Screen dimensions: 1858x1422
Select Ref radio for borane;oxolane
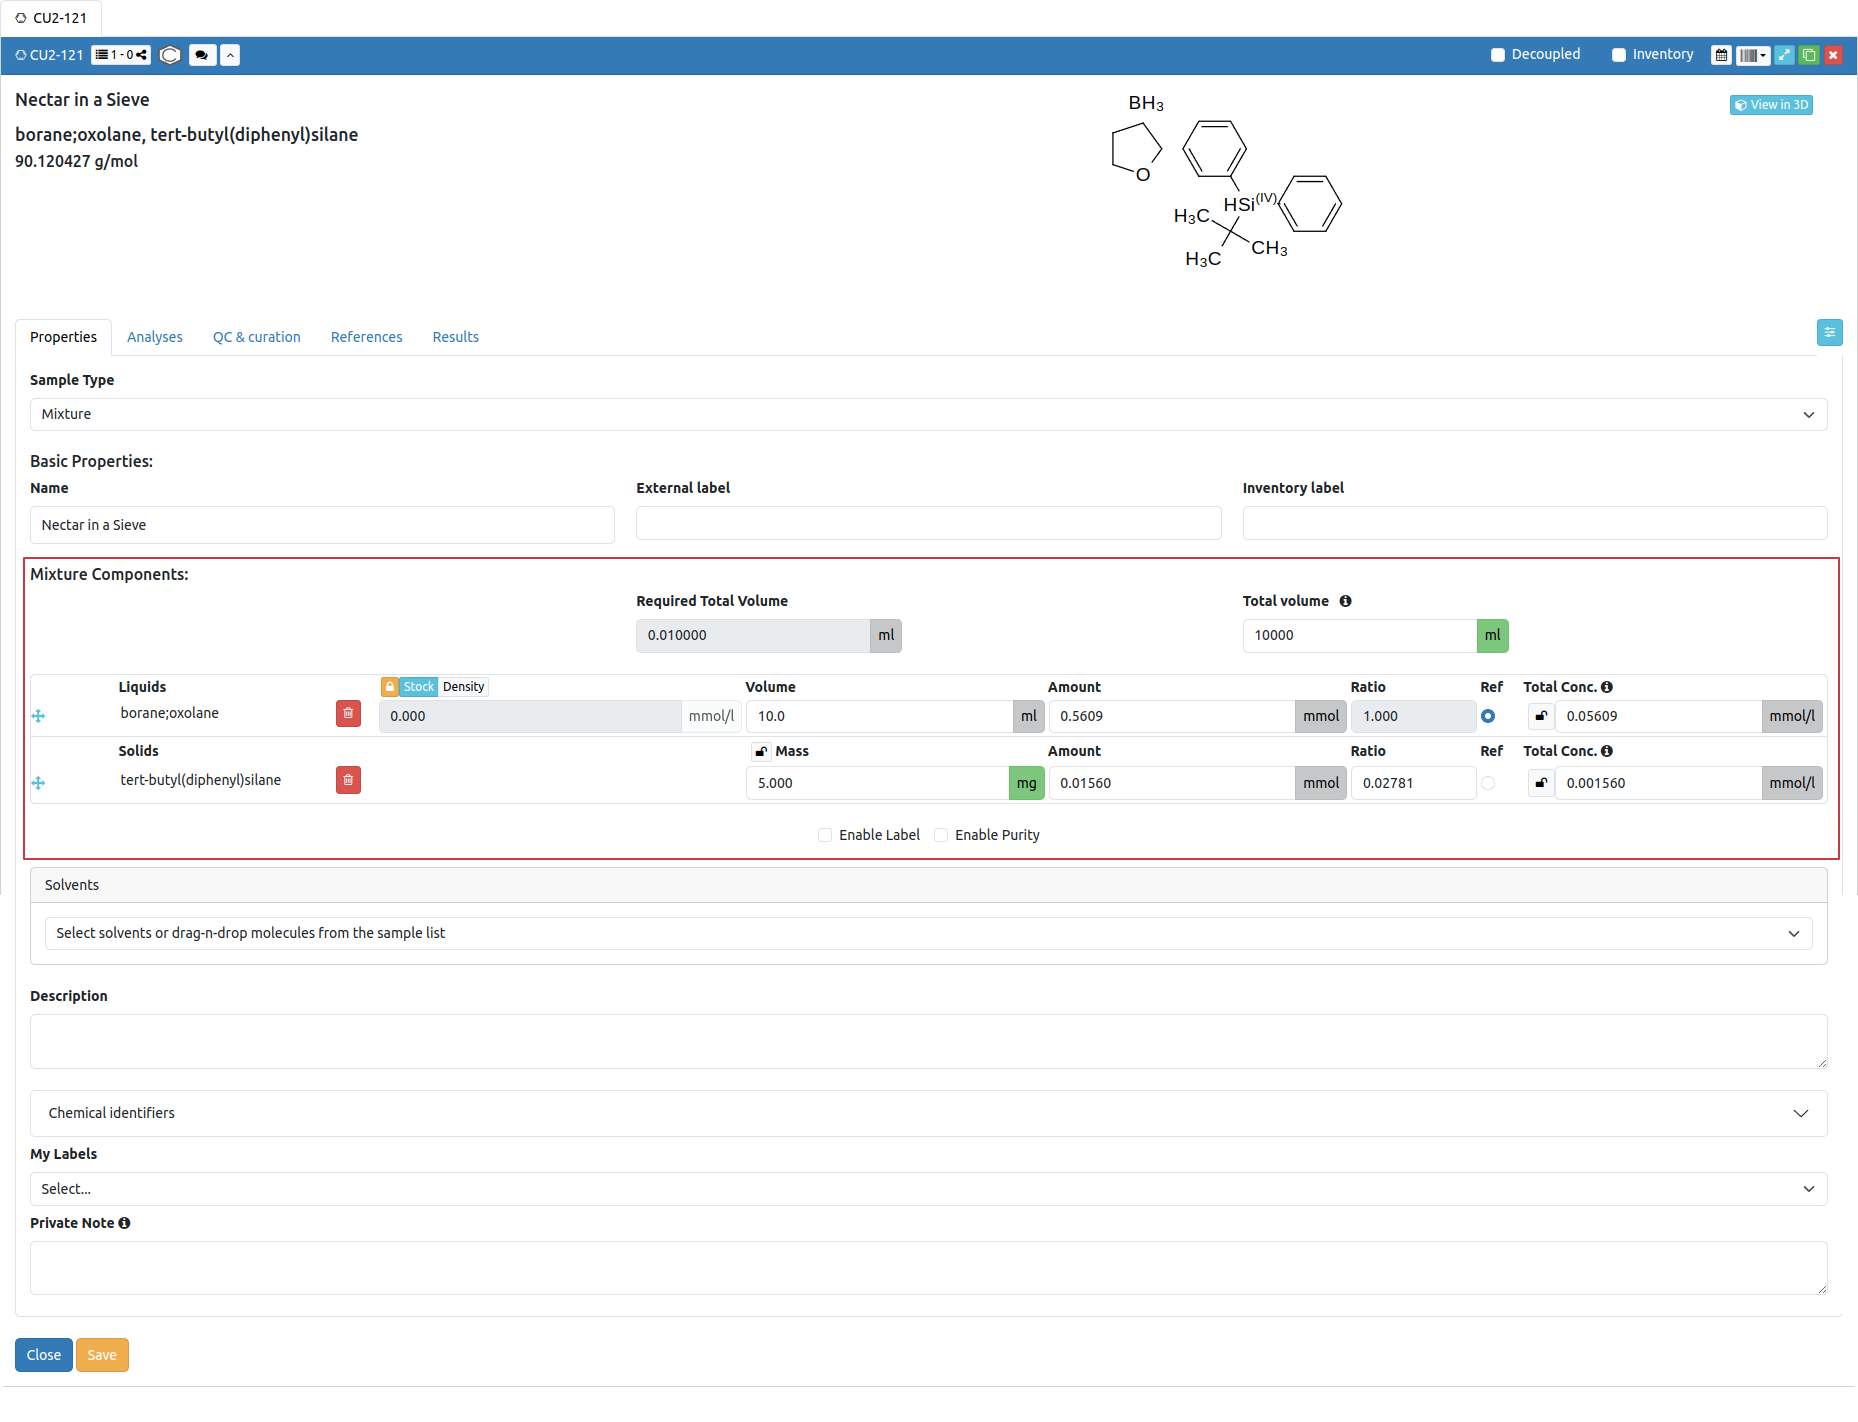pos(1488,717)
